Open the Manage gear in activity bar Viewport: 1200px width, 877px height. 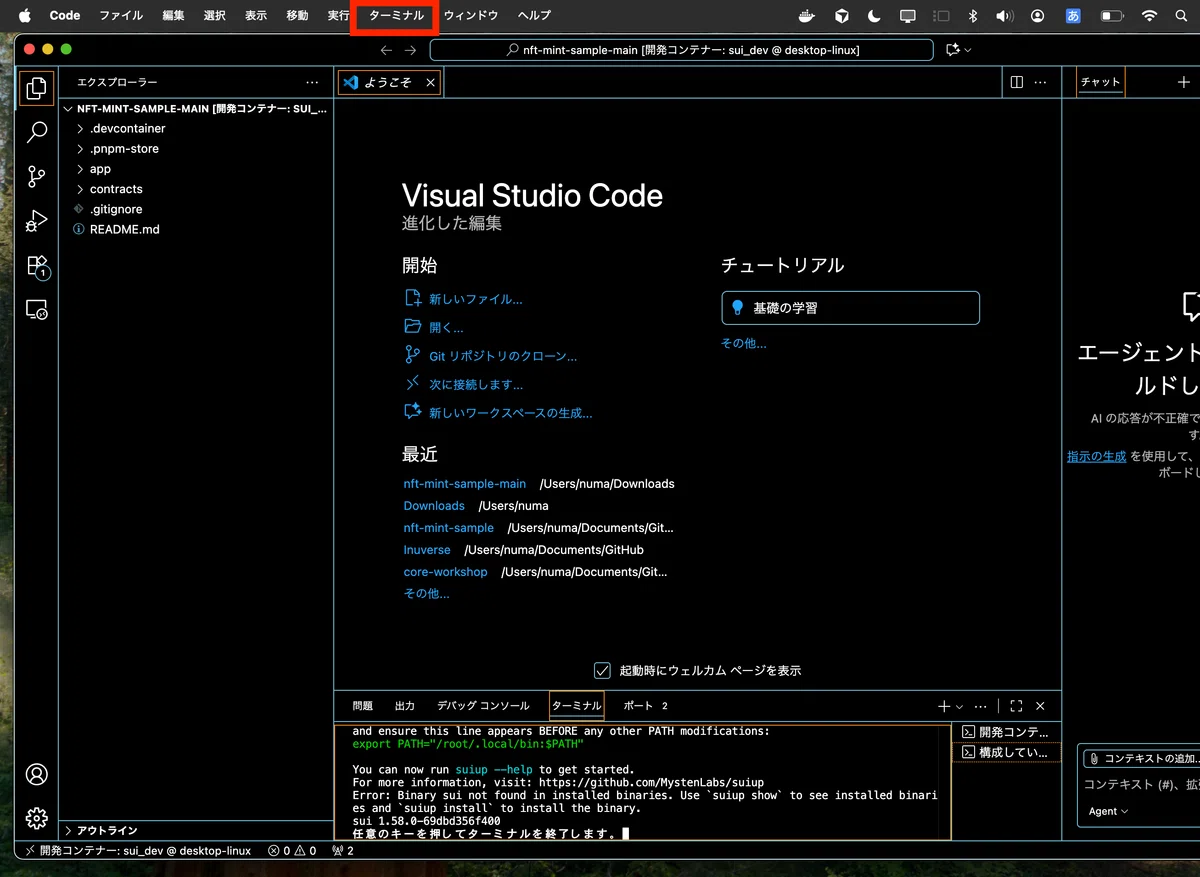36,818
